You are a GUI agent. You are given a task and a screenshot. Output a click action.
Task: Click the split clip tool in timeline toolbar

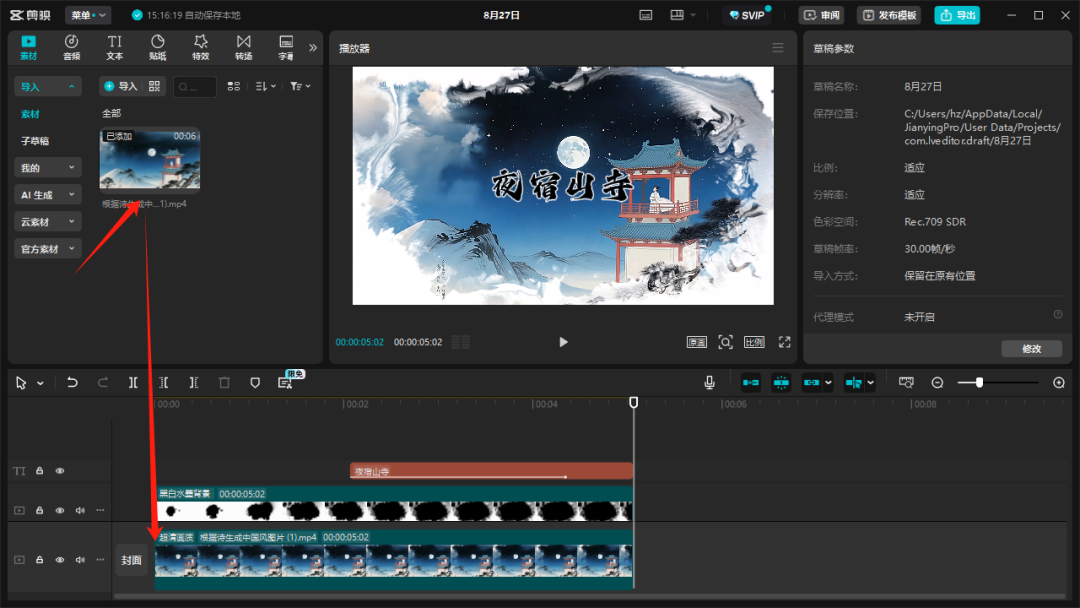click(x=133, y=383)
